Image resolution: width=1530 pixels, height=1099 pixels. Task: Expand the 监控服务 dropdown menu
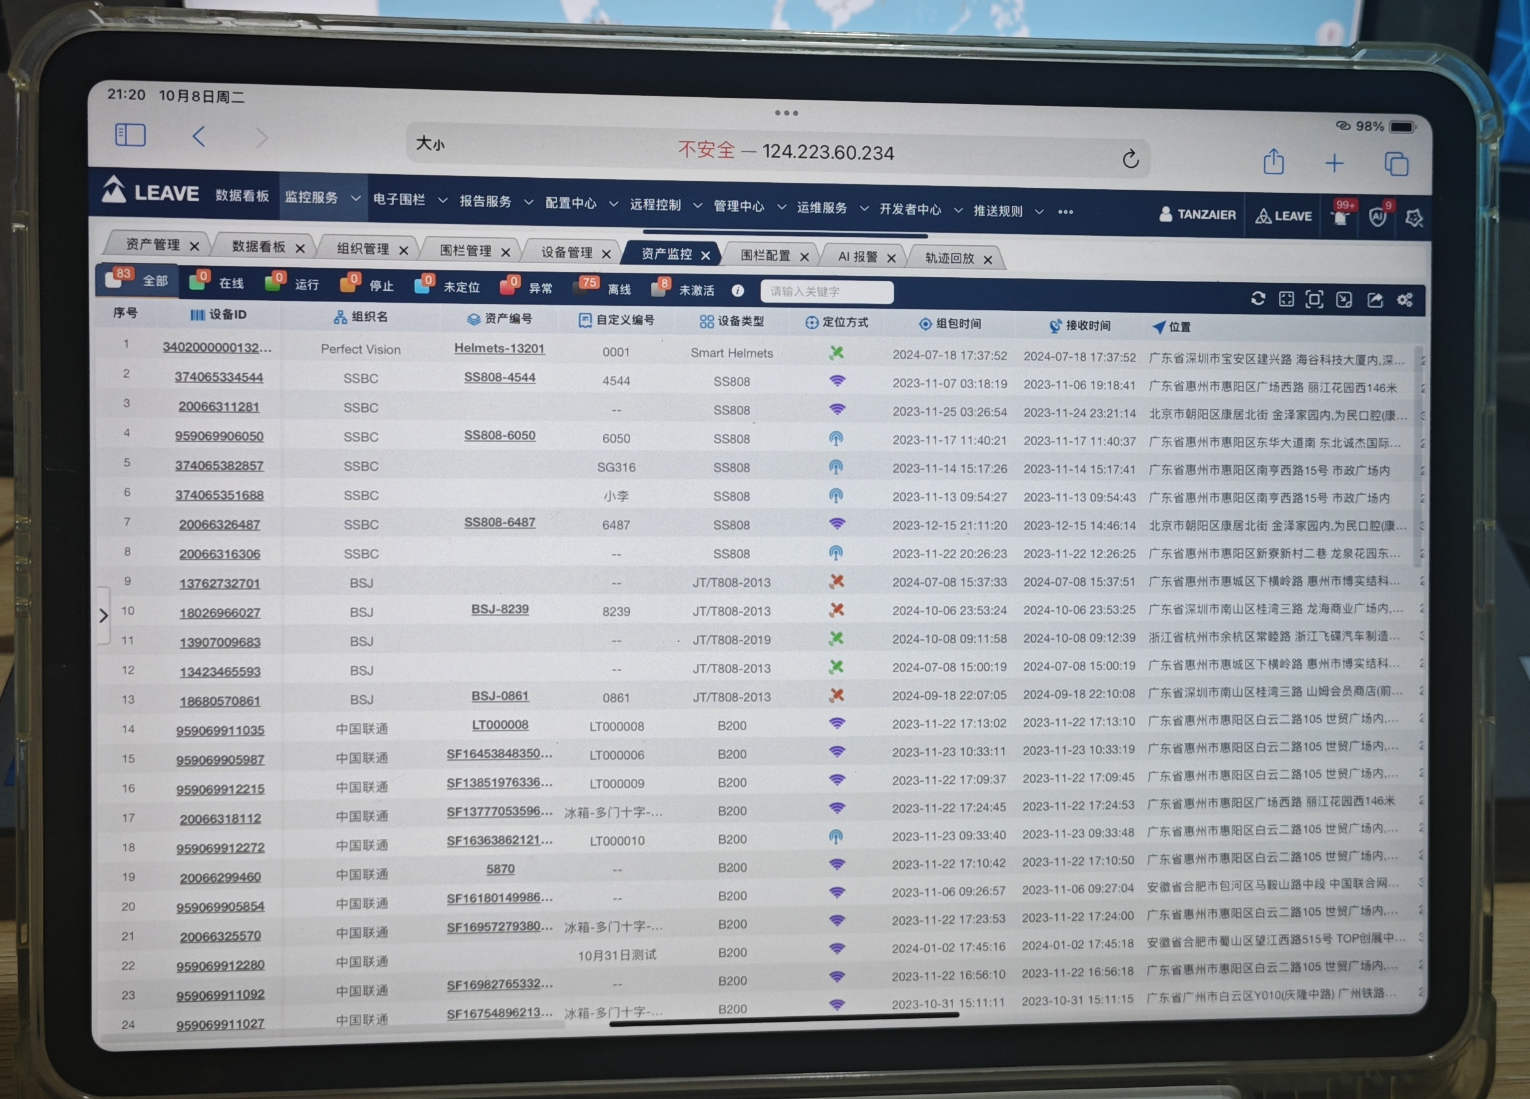tap(322, 197)
